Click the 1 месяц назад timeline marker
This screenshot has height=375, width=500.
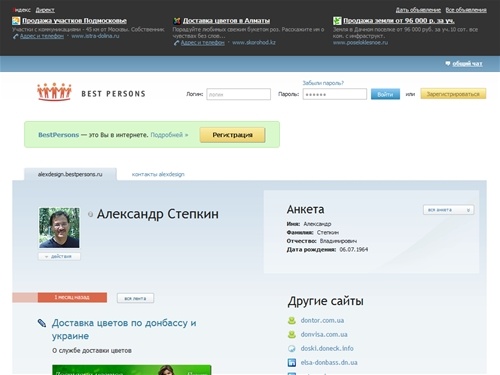coord(72,297)
